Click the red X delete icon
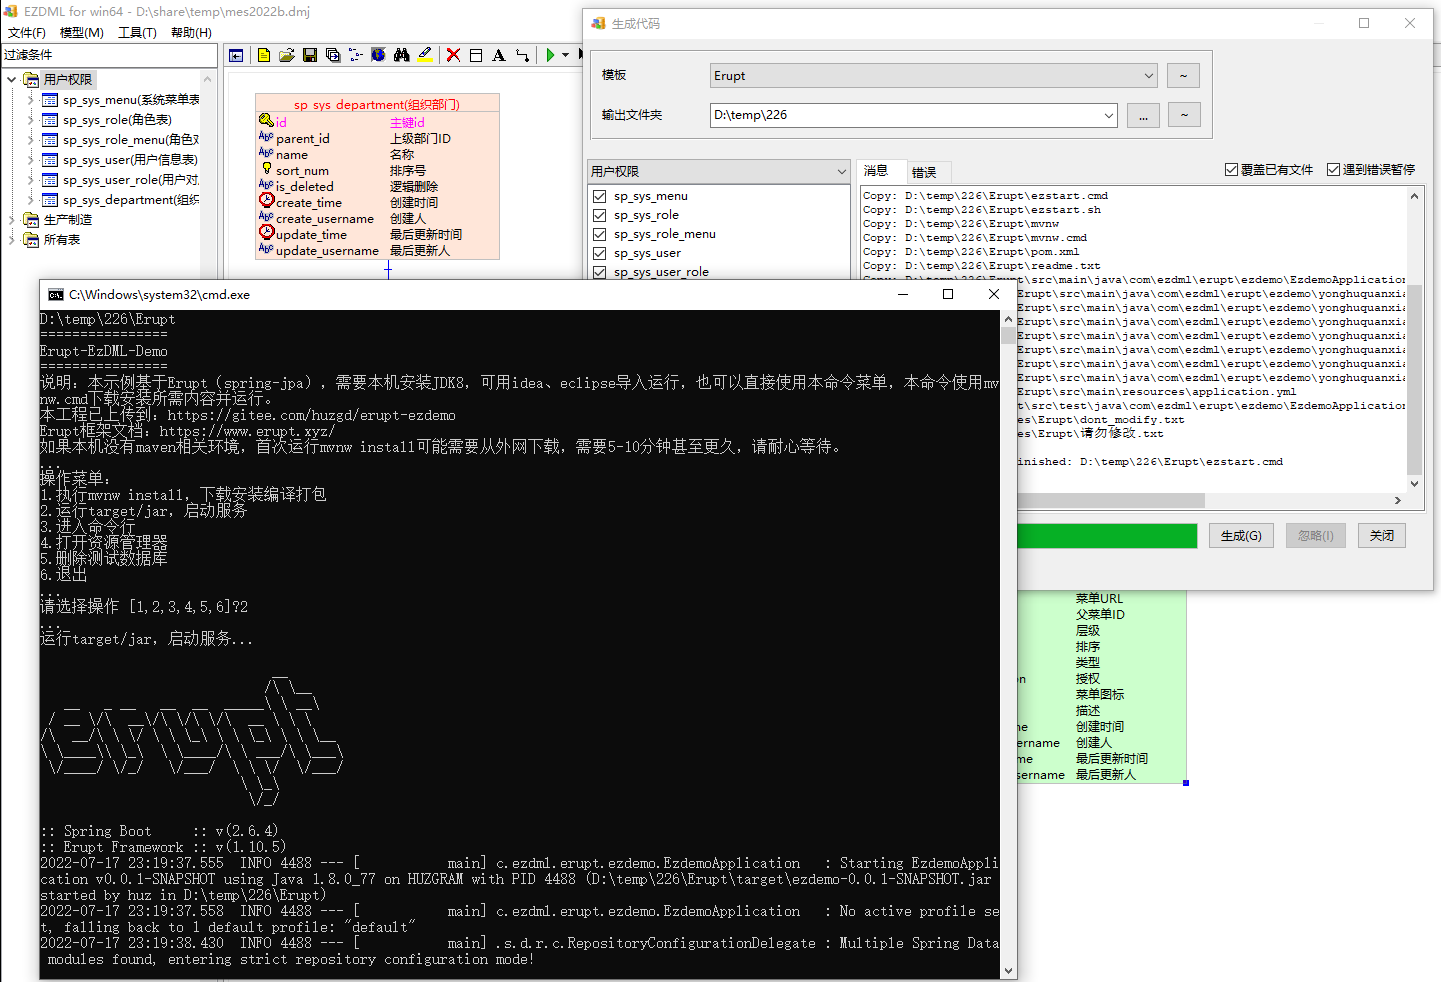1441x982 pixels. tap(453, 55)
